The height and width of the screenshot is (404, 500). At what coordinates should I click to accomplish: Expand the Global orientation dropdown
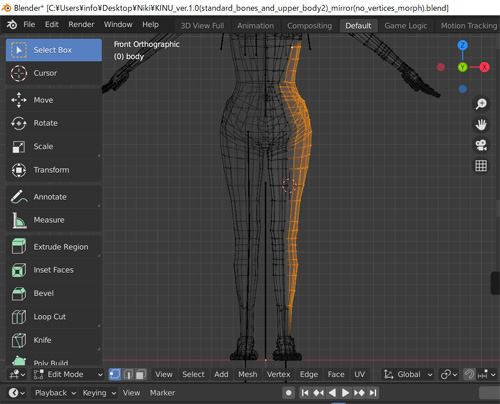coord(407,375)
